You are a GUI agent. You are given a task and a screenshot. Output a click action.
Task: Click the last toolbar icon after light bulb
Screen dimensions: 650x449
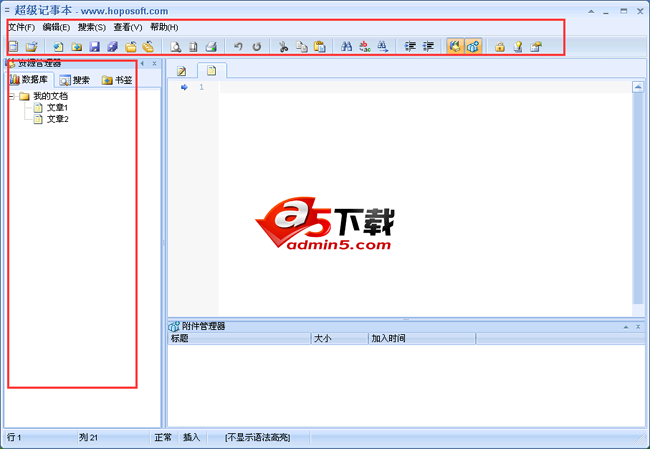pyautogui.click(x=536, y=46)
